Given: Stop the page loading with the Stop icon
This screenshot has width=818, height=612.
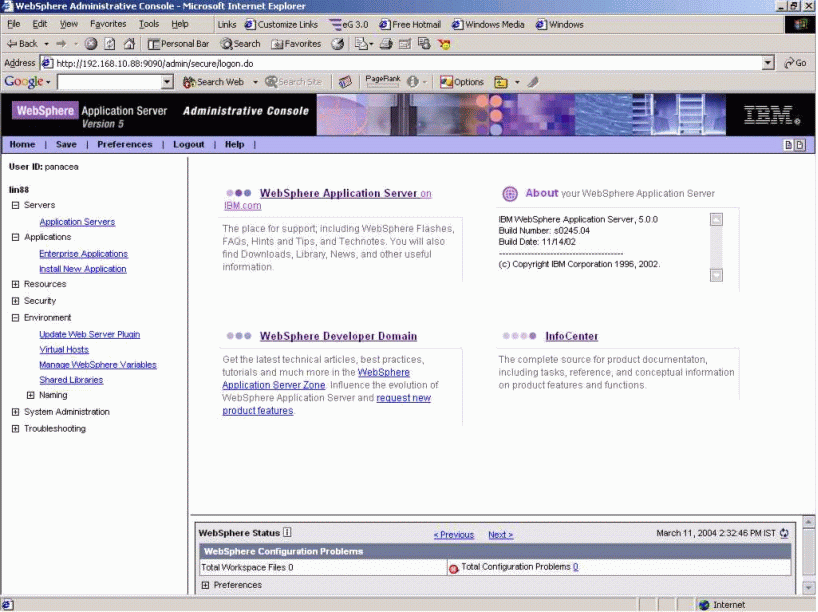Looking at the screenshot, I should 91,44.
